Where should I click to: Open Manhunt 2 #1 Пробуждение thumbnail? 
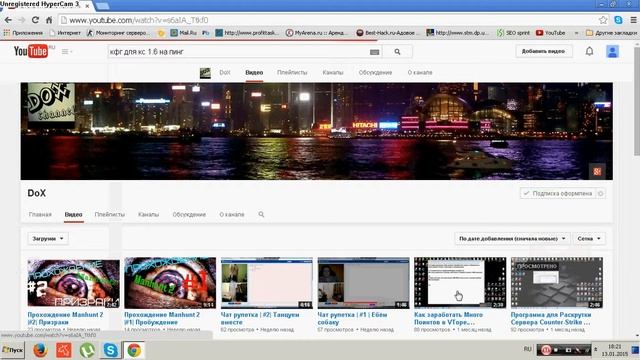coord(170,282)
